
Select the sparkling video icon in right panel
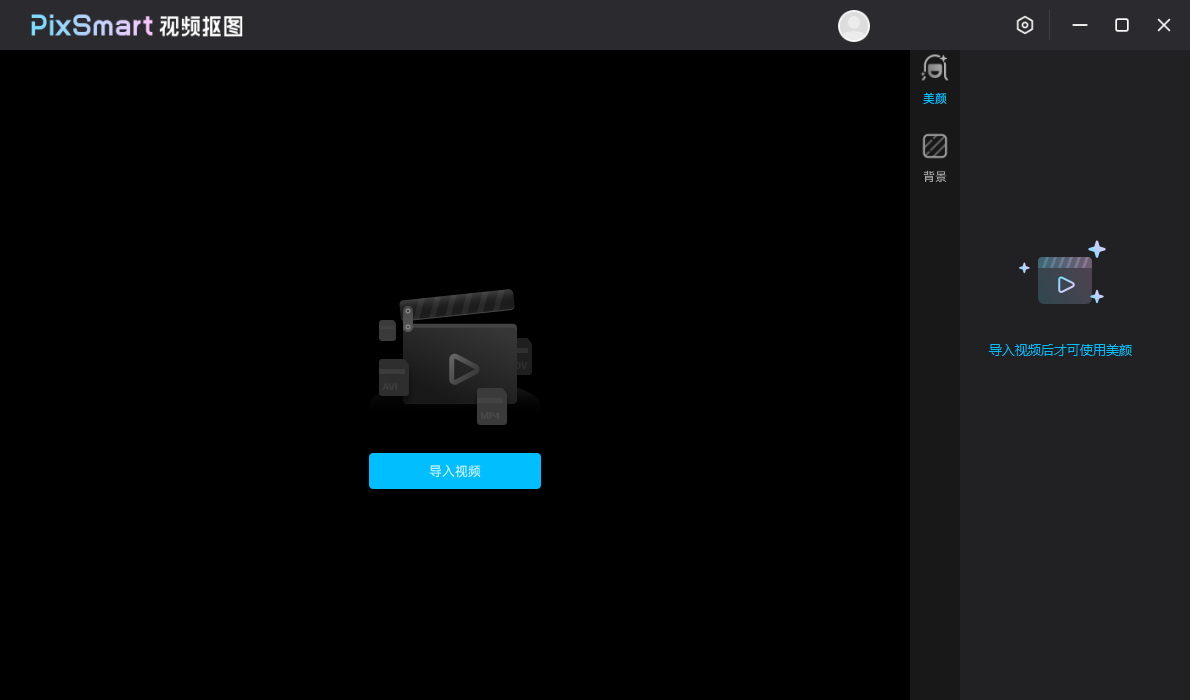[x=1066, y=281]
